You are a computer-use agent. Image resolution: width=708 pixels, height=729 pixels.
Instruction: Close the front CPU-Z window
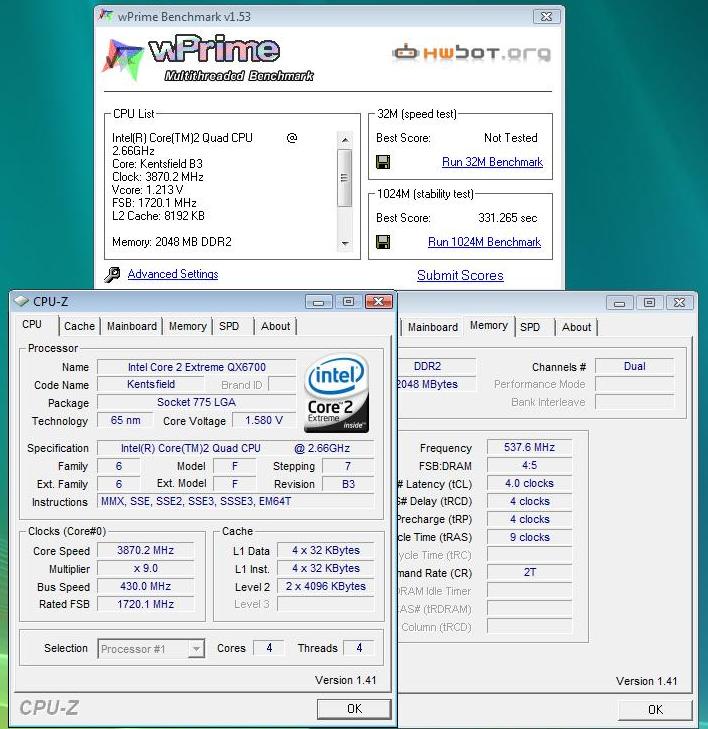point(379,302)
